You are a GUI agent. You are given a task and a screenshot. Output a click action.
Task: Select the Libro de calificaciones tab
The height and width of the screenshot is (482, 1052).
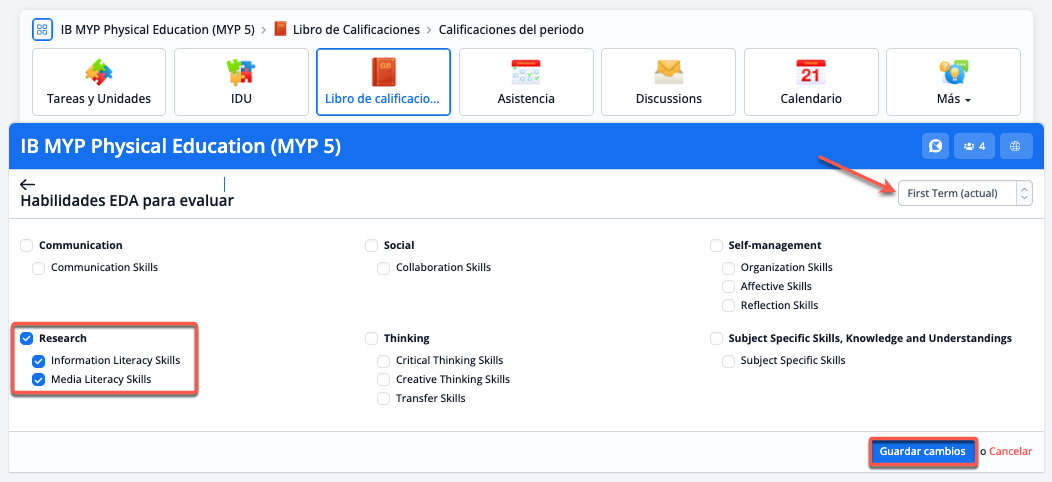pos(383,82)
